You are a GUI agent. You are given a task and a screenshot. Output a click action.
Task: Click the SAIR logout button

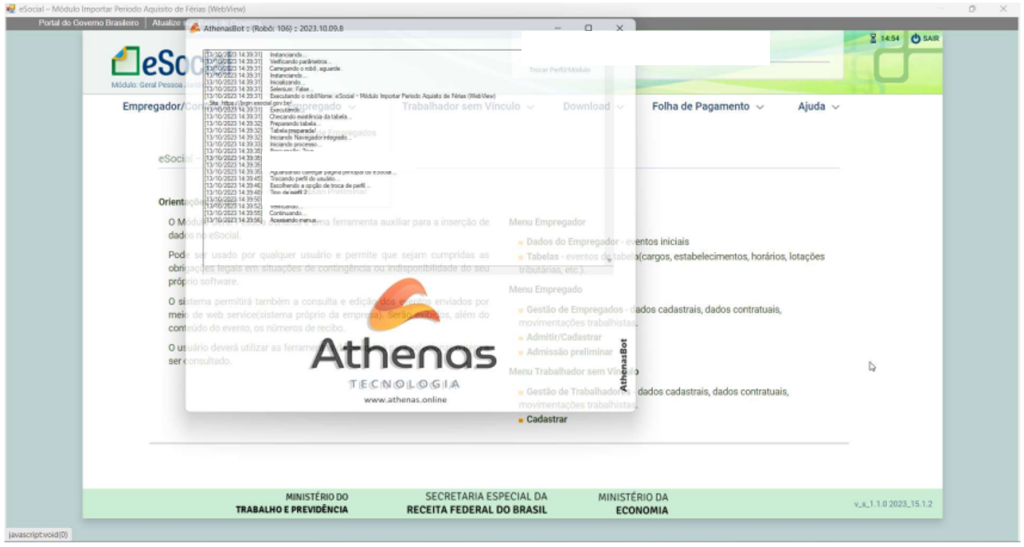pos(925,39)
